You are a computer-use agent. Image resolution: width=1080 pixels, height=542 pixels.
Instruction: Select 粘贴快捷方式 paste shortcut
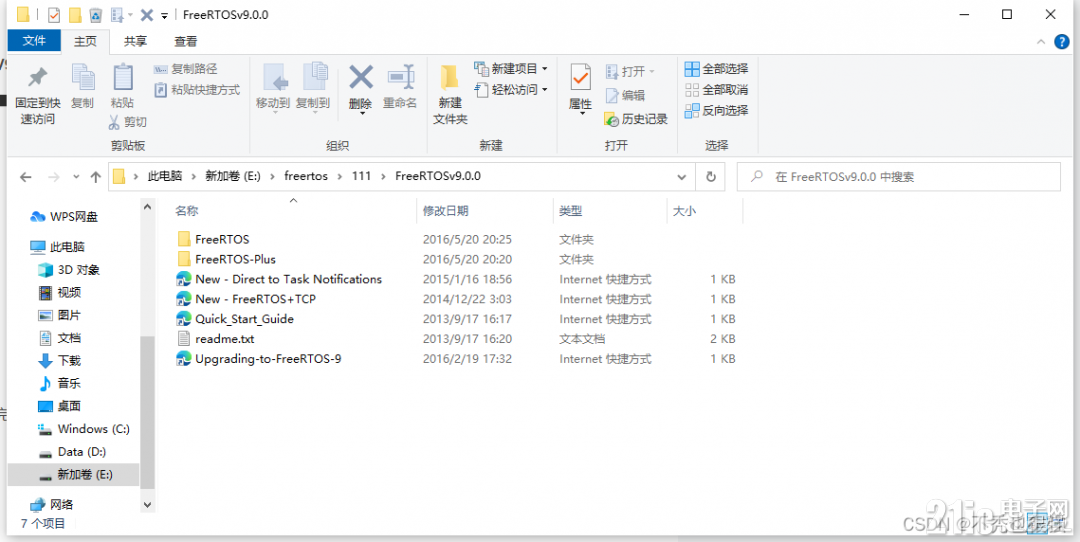197,90
